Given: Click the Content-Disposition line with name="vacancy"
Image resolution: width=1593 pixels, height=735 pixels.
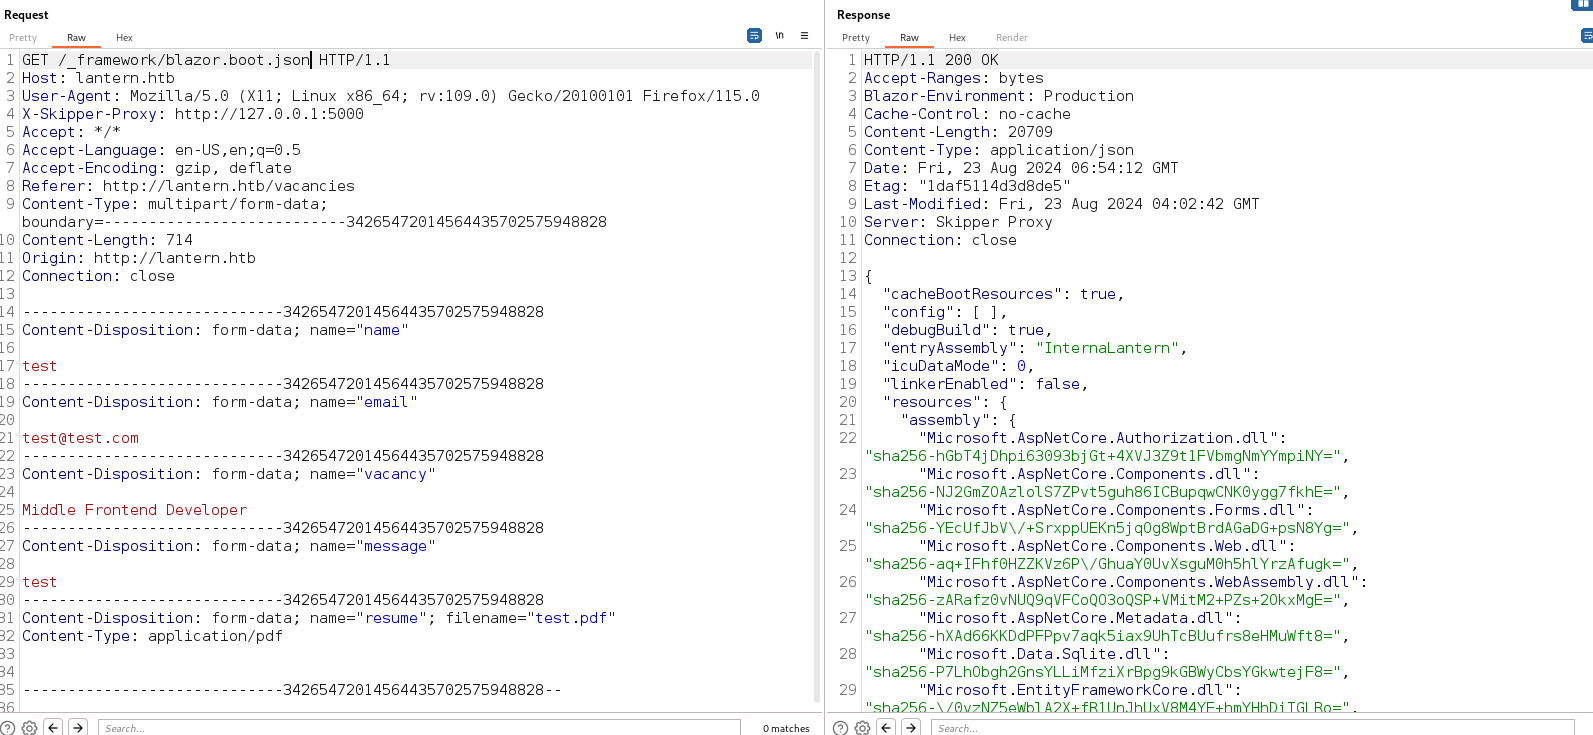Looking at the screenshot, I should [x=229, y=474].
